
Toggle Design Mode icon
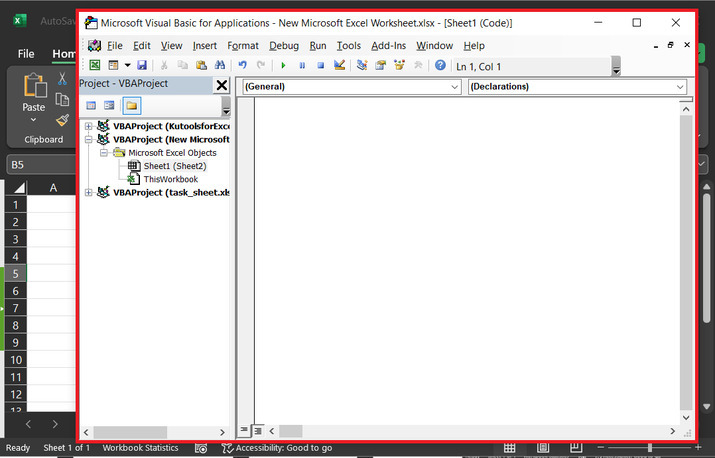point(339,65)
